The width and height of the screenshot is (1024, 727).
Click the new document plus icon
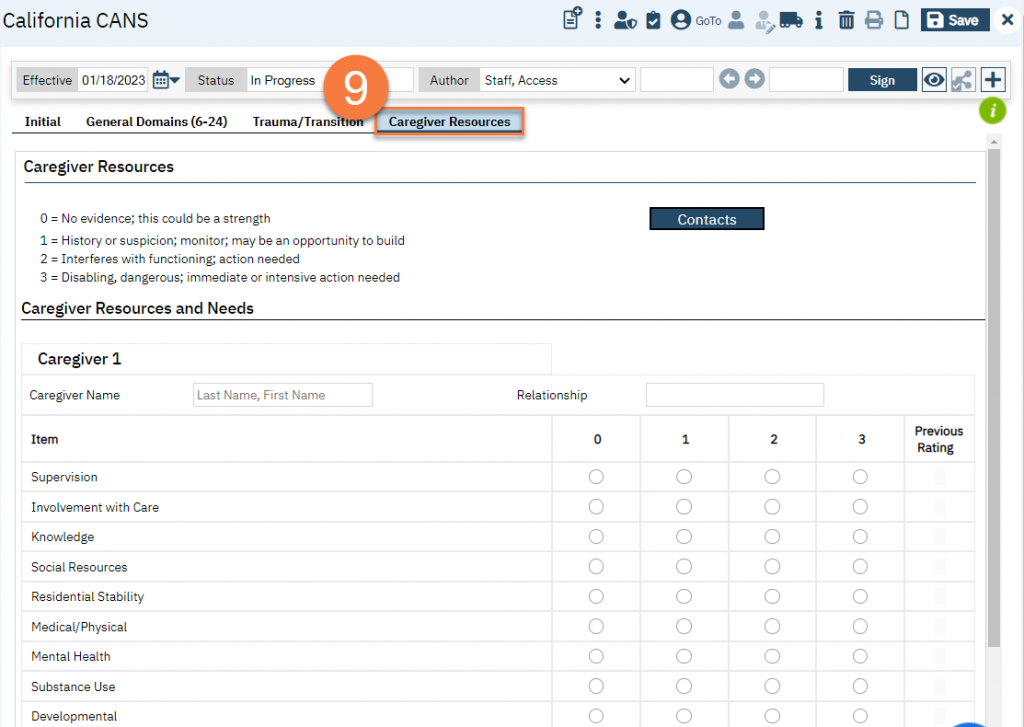point(572,19)
